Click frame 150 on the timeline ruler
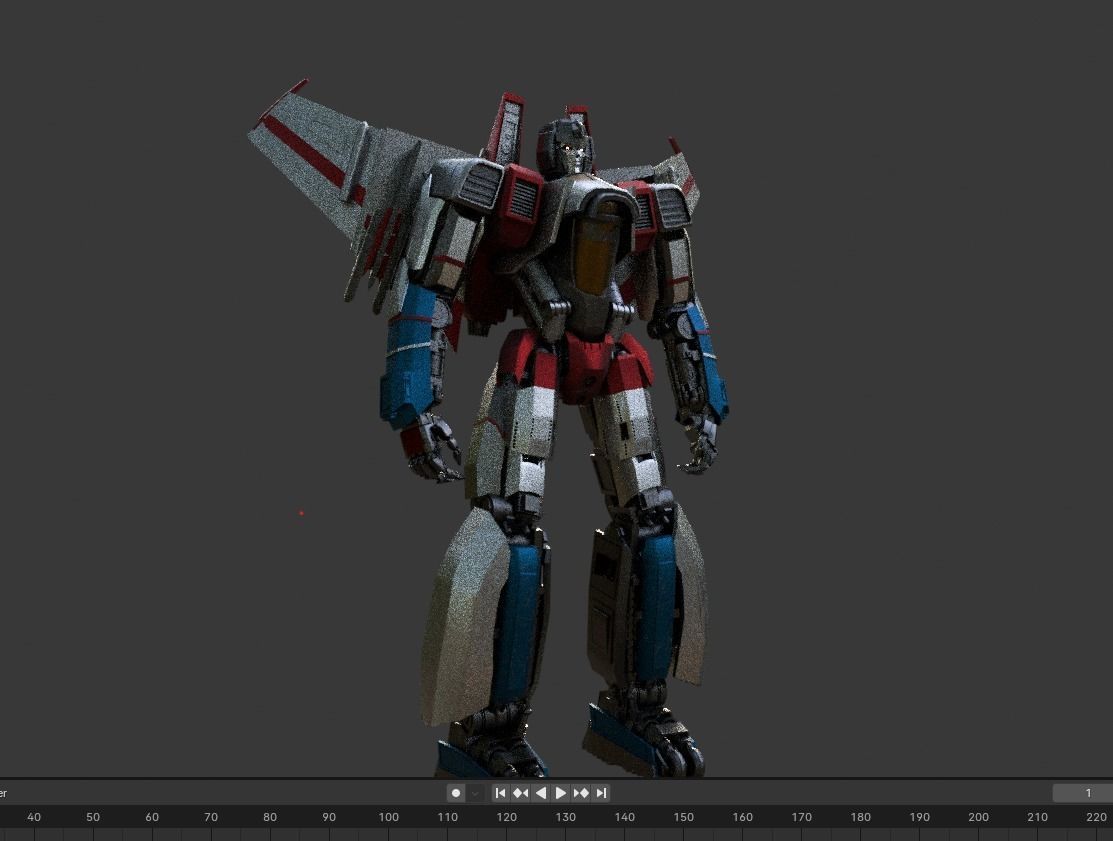1113x841 pixels. pyautogui.click(x=684, y=817)
